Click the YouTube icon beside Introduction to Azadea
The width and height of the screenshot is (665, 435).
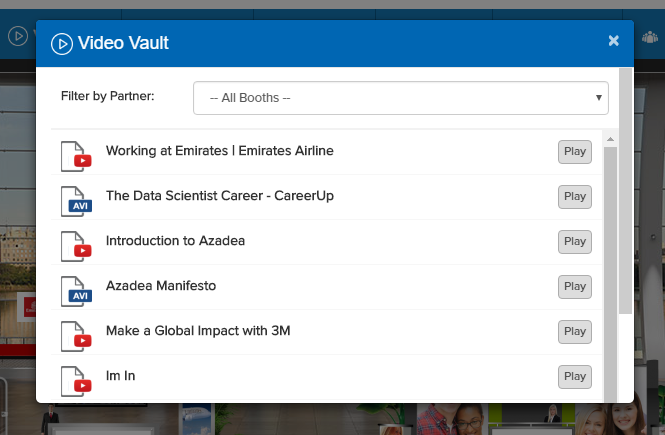click(x=76, y=244)
